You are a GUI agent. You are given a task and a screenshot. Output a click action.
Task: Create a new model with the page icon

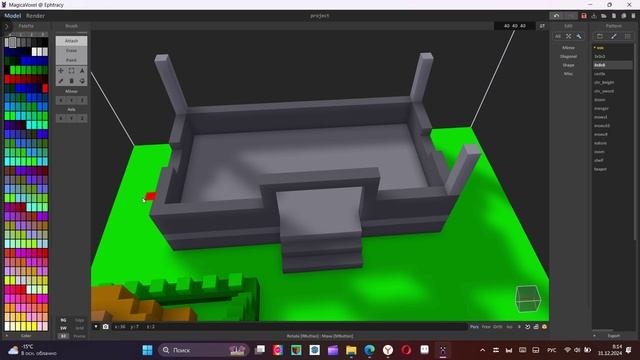tap(614, 16)
